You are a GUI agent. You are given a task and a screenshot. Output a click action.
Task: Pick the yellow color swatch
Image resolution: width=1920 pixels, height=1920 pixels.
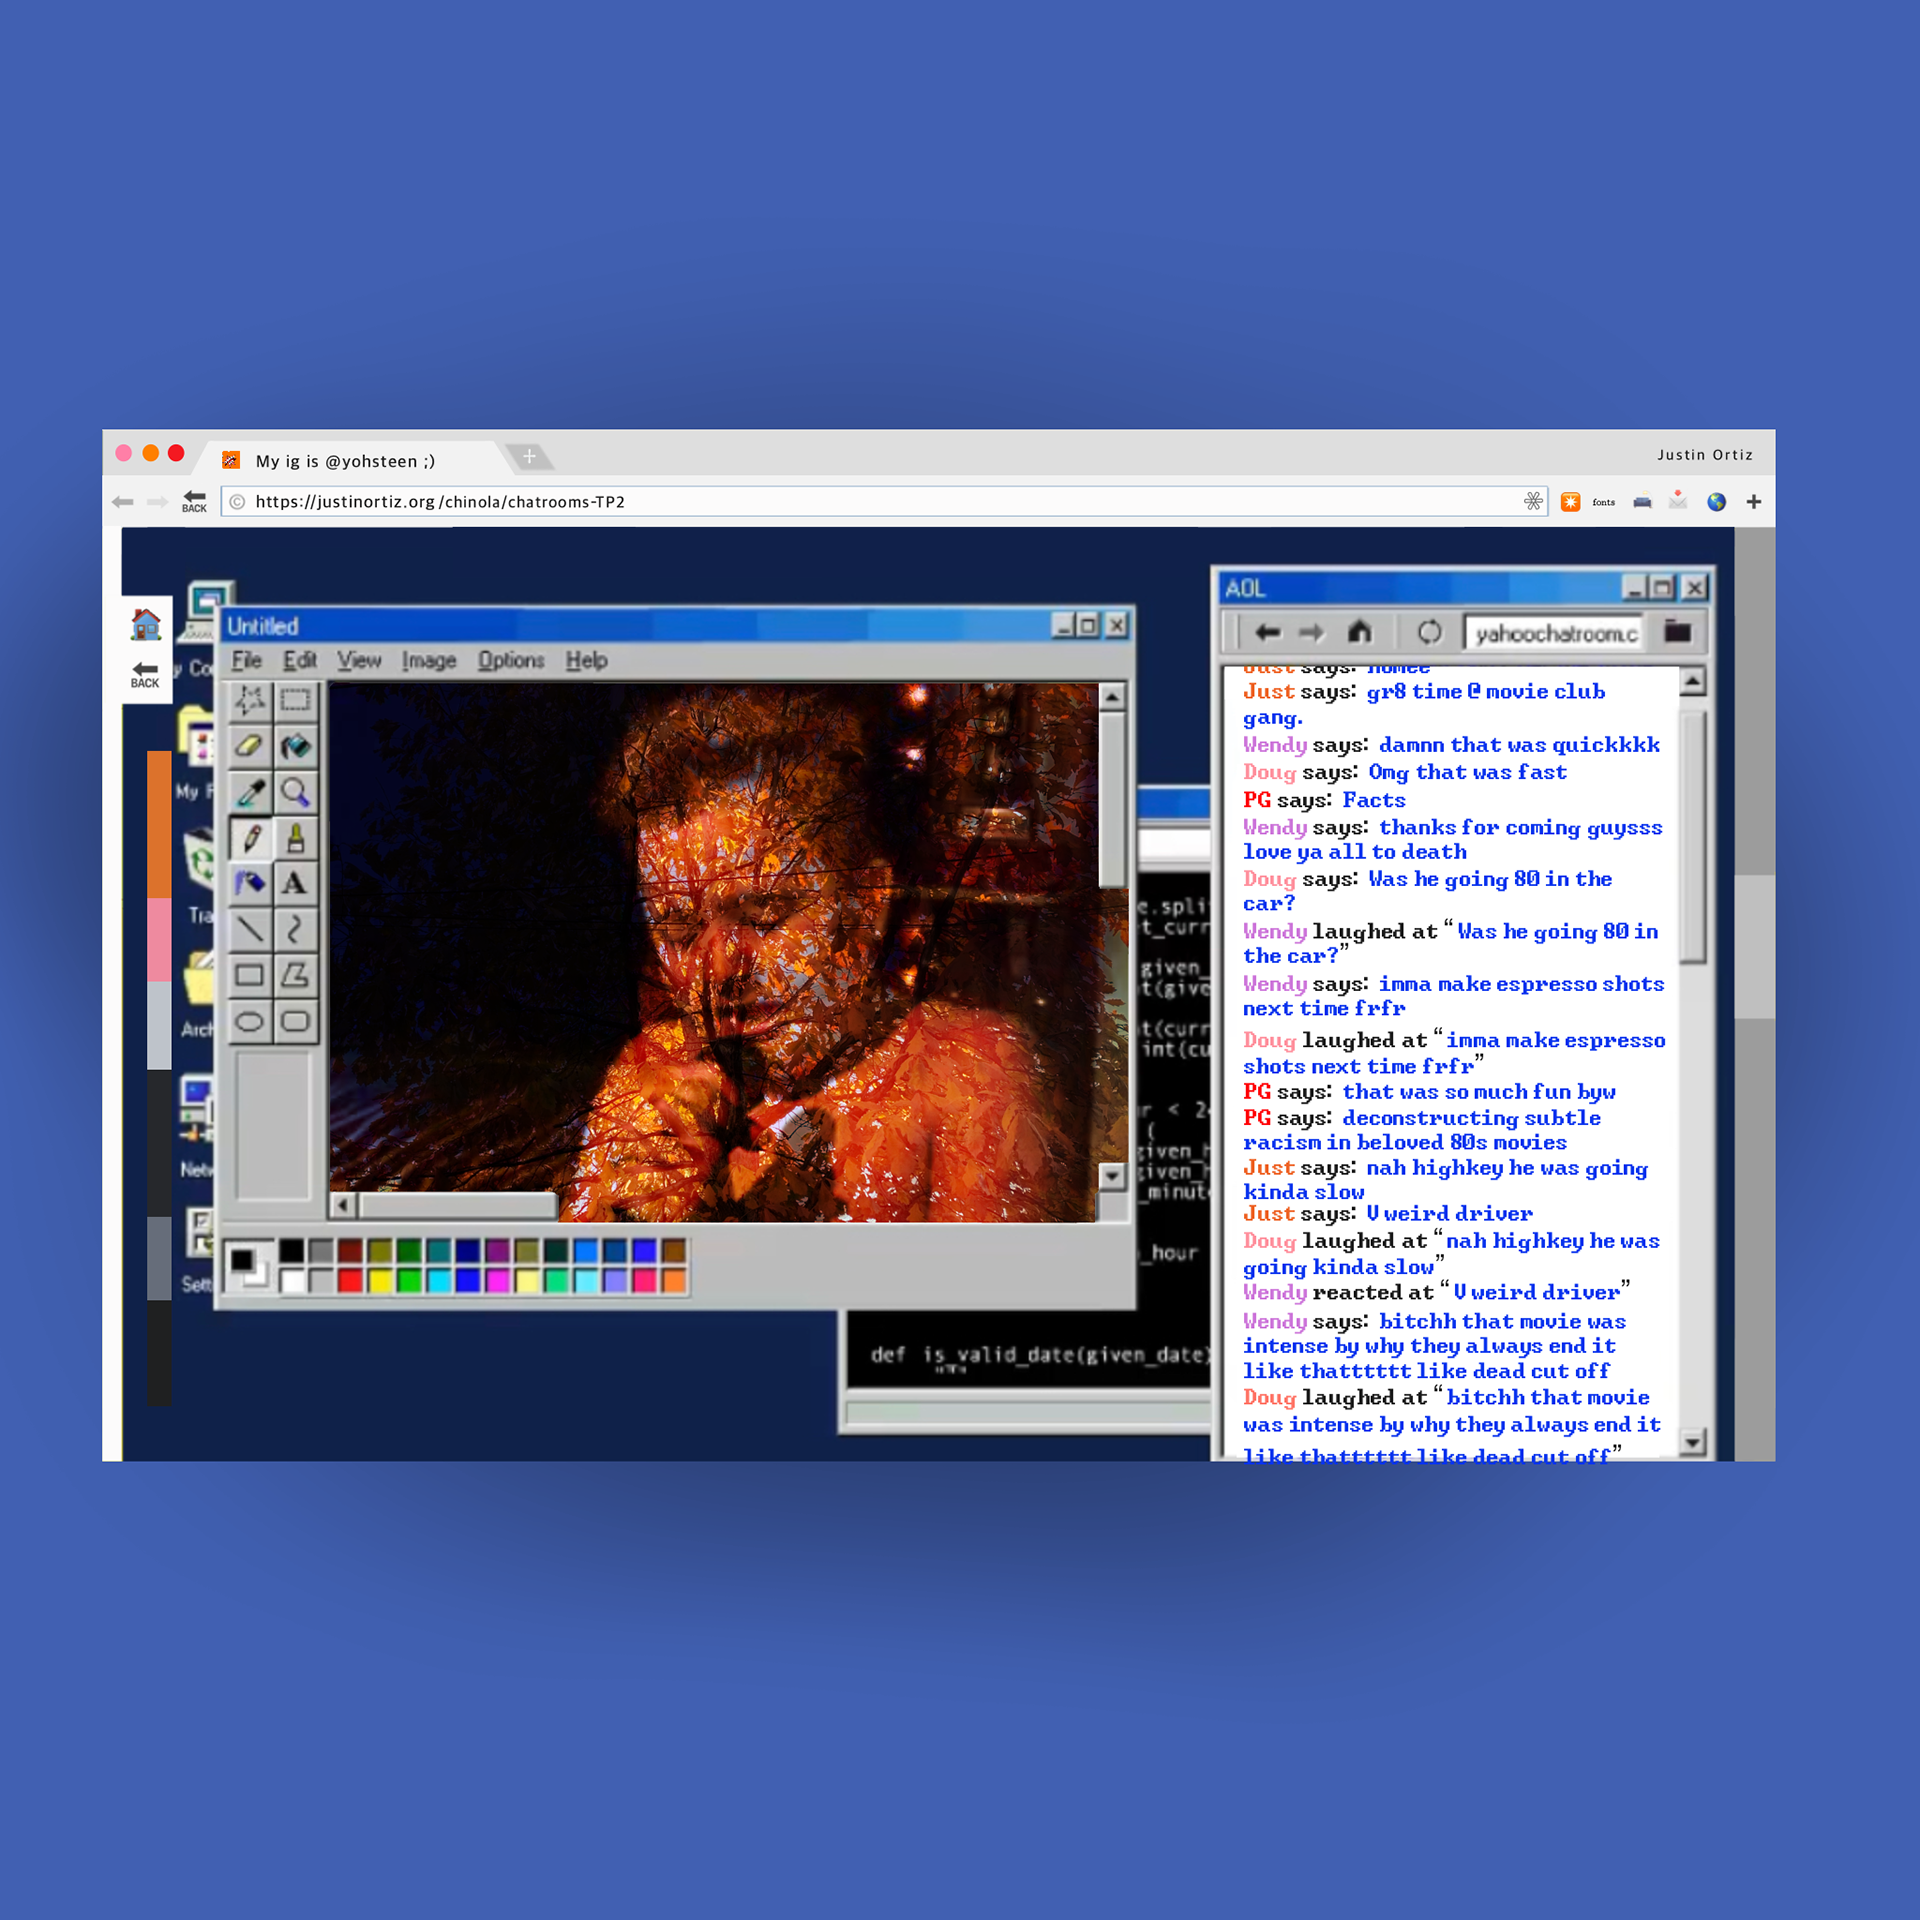click(380, 1281)
